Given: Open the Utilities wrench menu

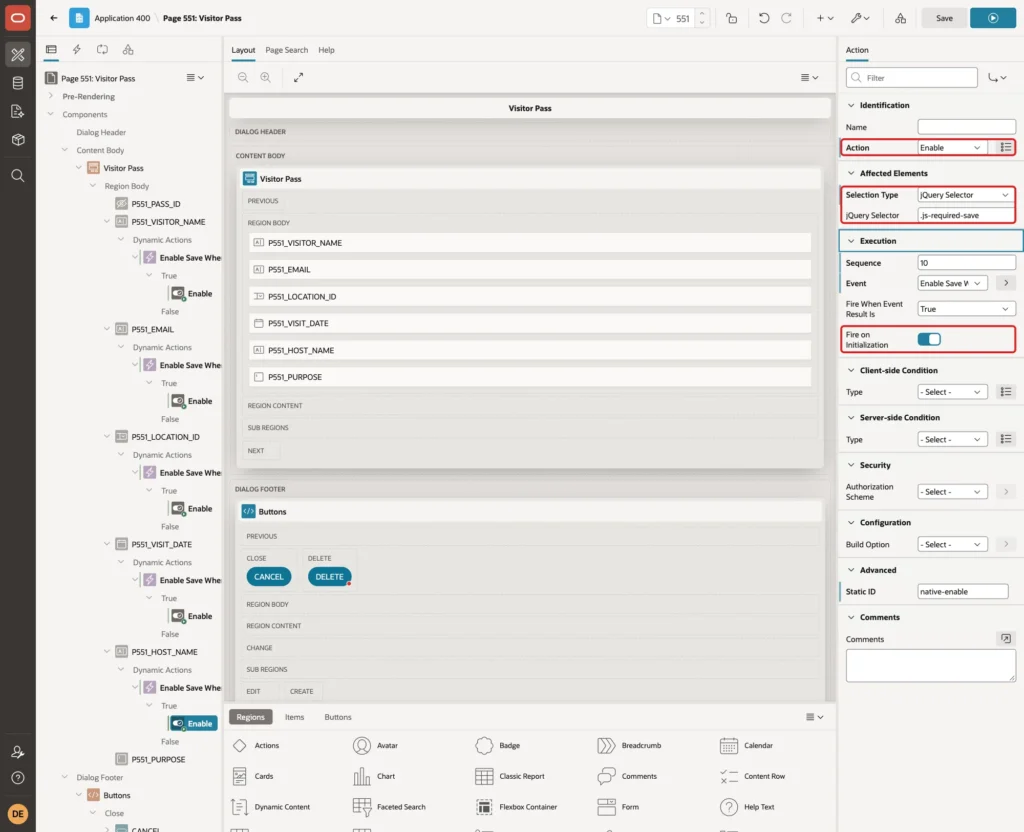Looking at the screenshot, I should click(860, 18).
